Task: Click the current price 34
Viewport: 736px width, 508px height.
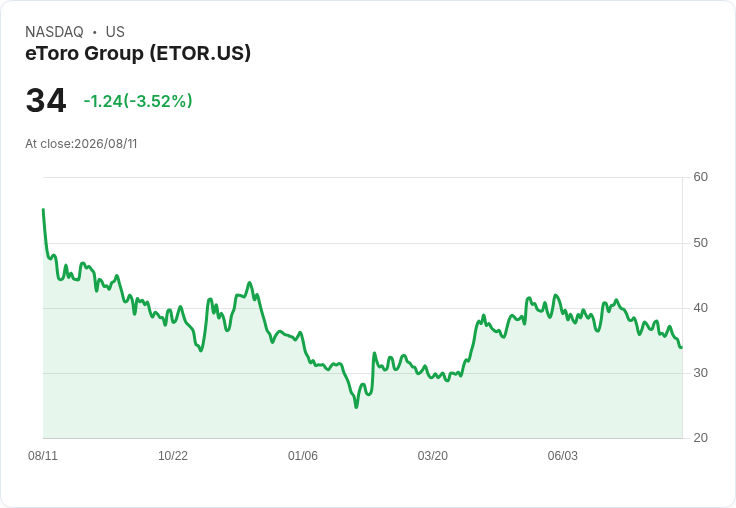Action: coord(46,100)
